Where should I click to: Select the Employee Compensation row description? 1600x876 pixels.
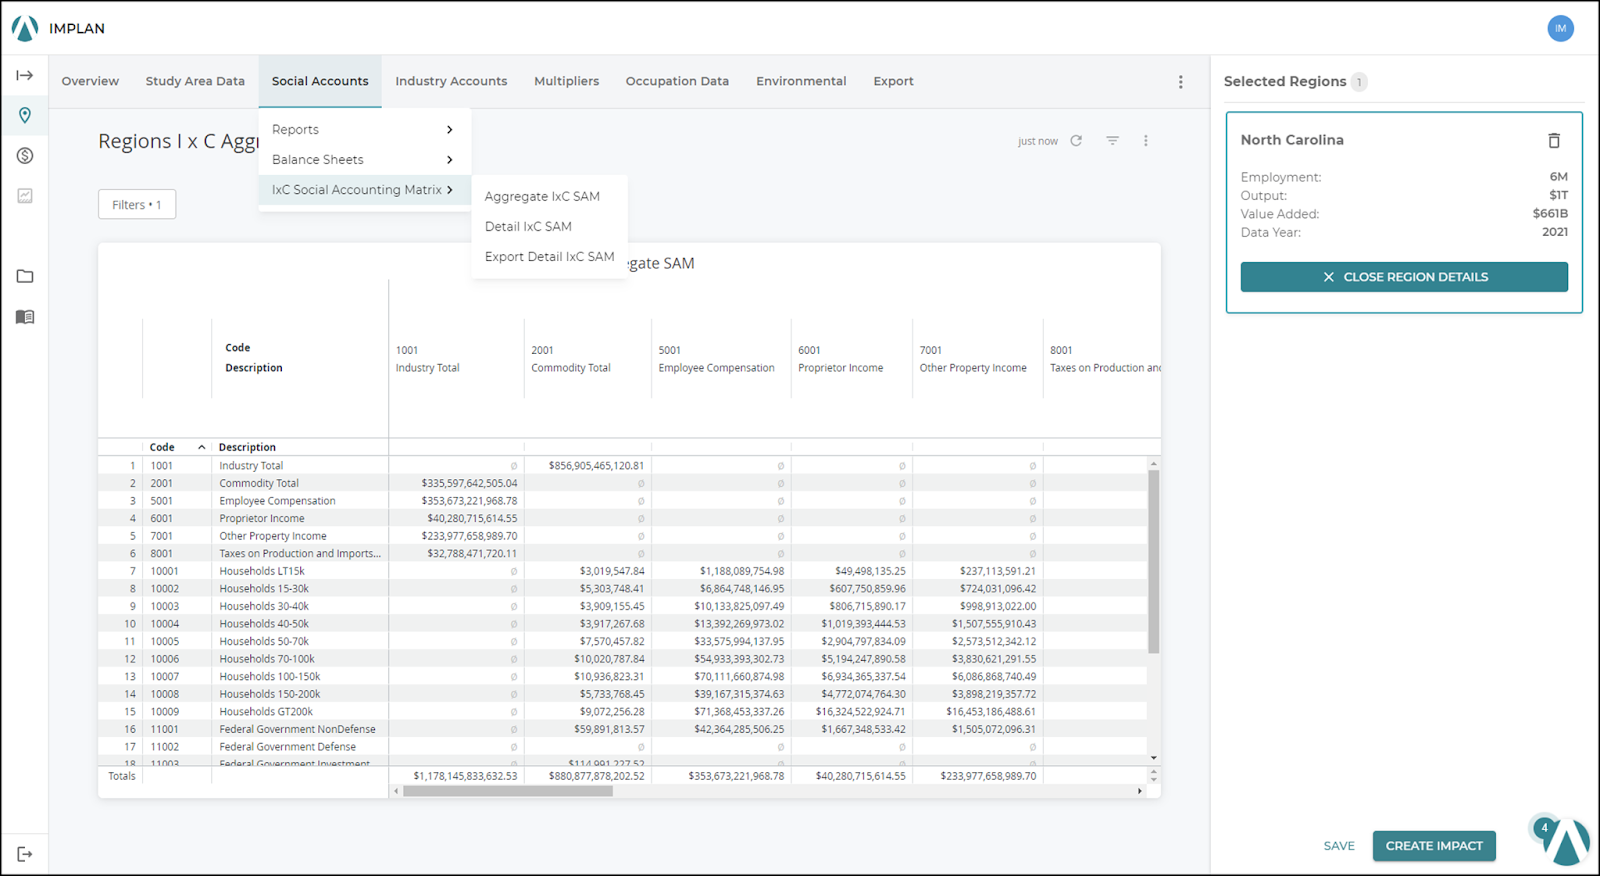point(277,501)
